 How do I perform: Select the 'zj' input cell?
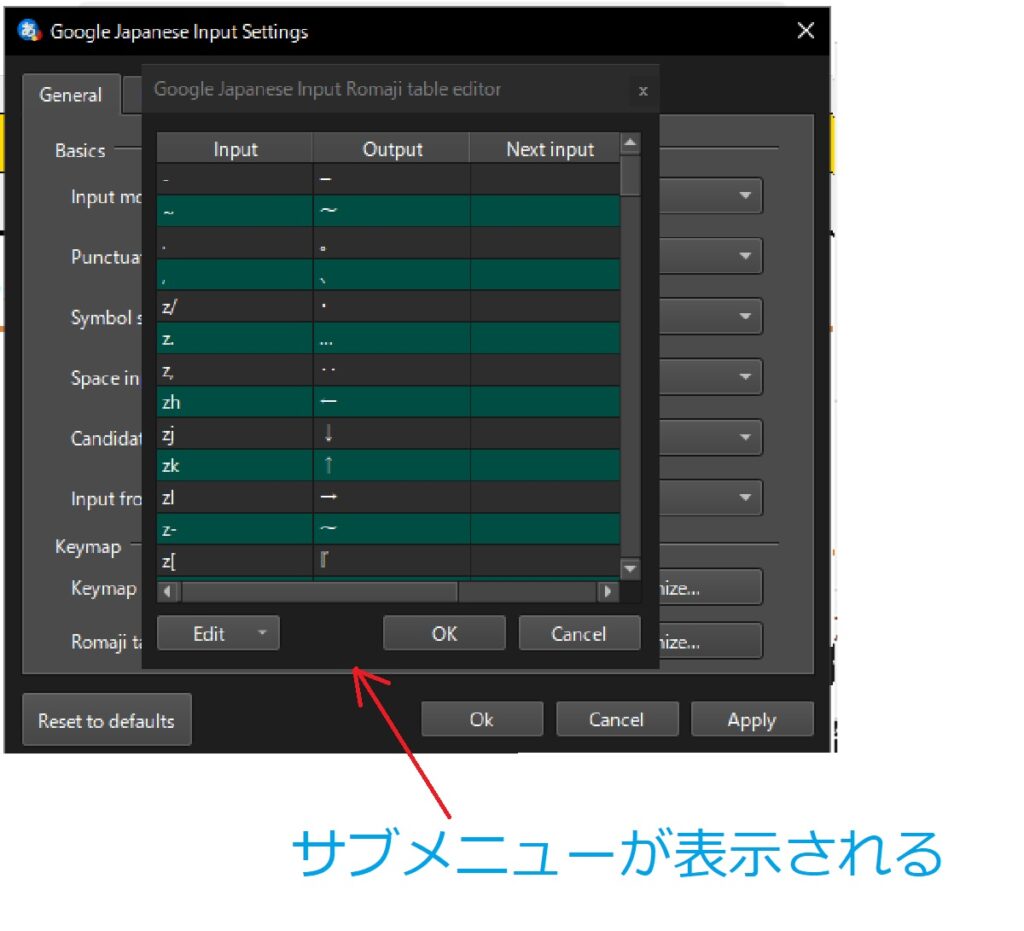[x=235, y=434]
